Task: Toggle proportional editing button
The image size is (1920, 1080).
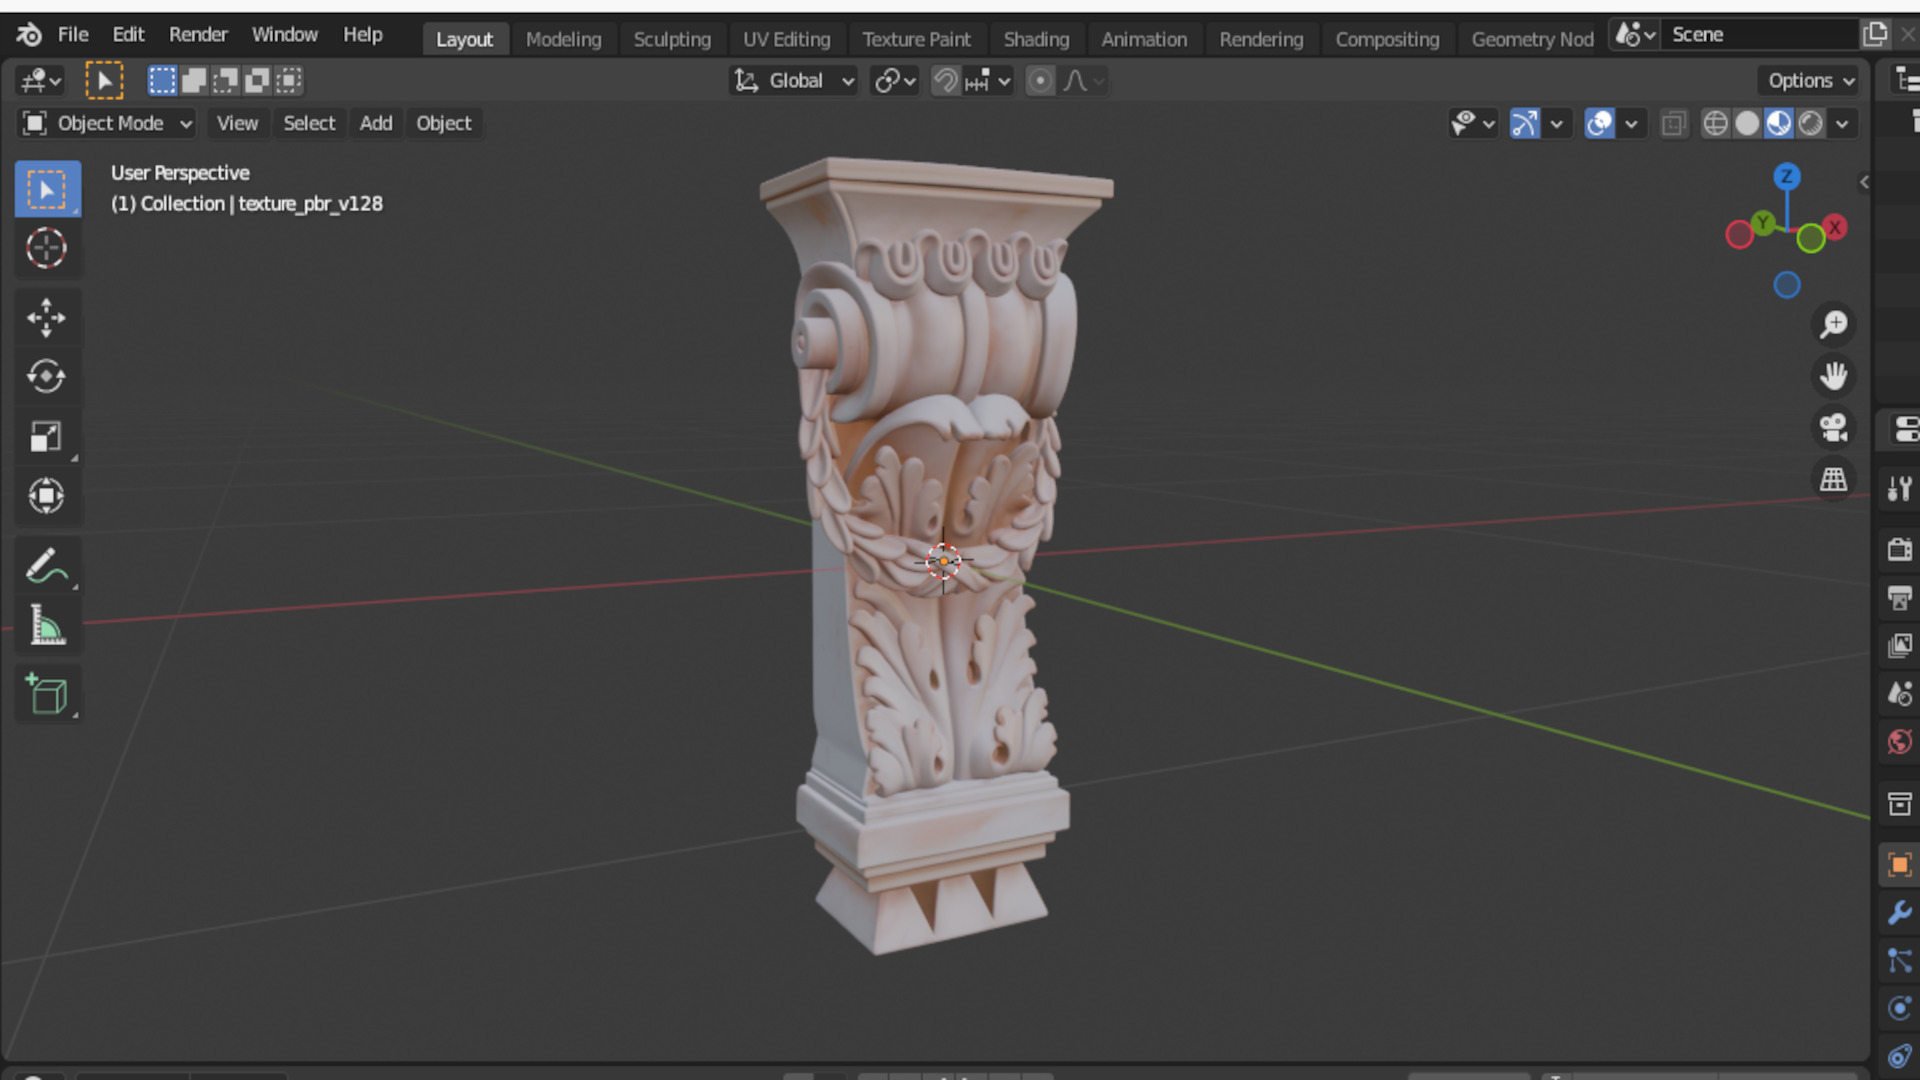Action: 1040,81
